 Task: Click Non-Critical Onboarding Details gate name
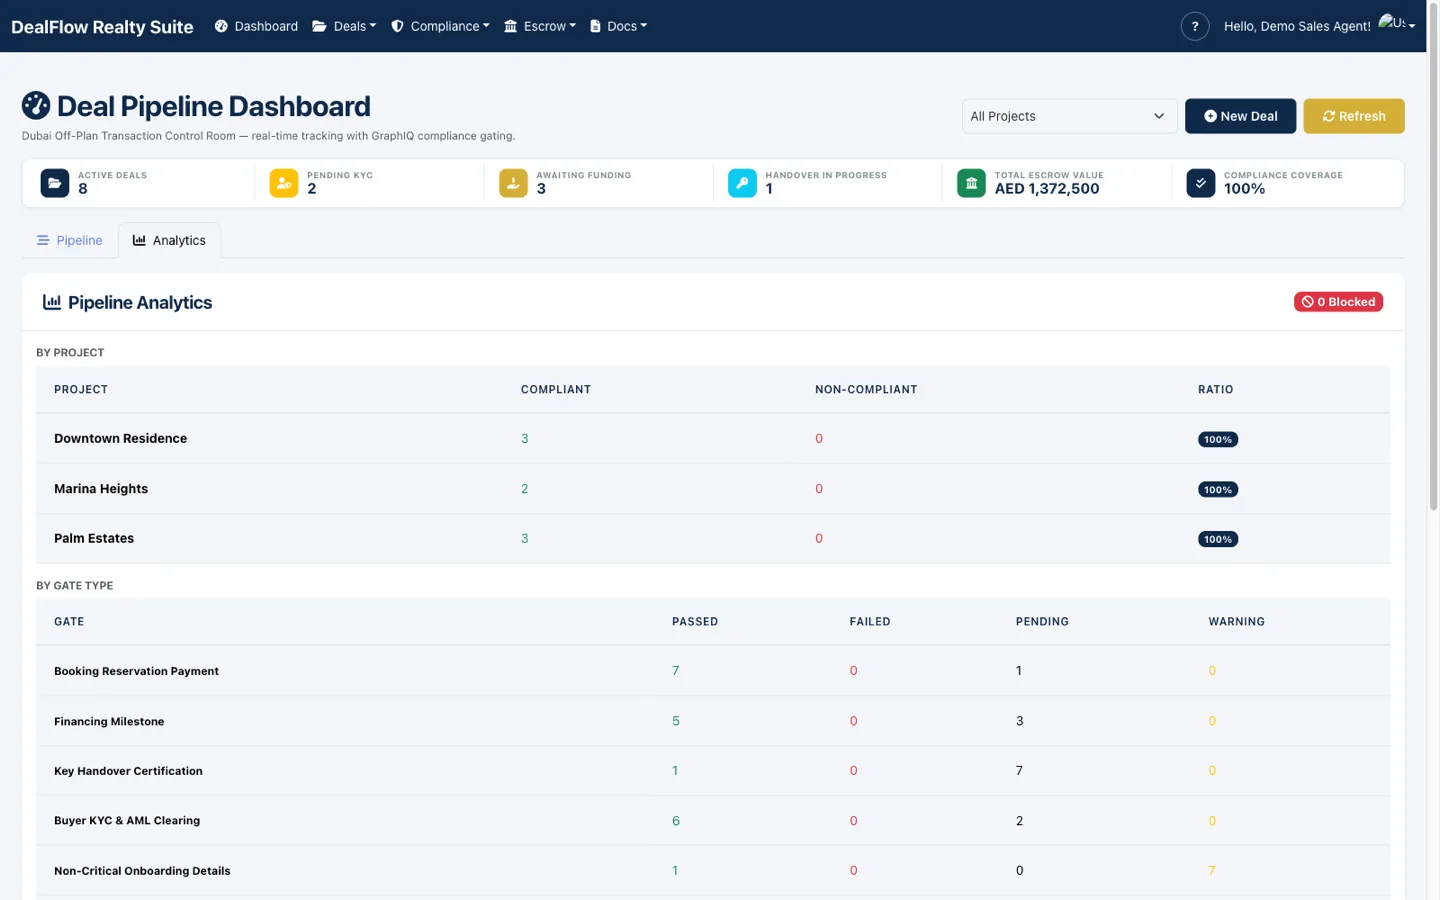pyautogui.click(x=142, y=871)
